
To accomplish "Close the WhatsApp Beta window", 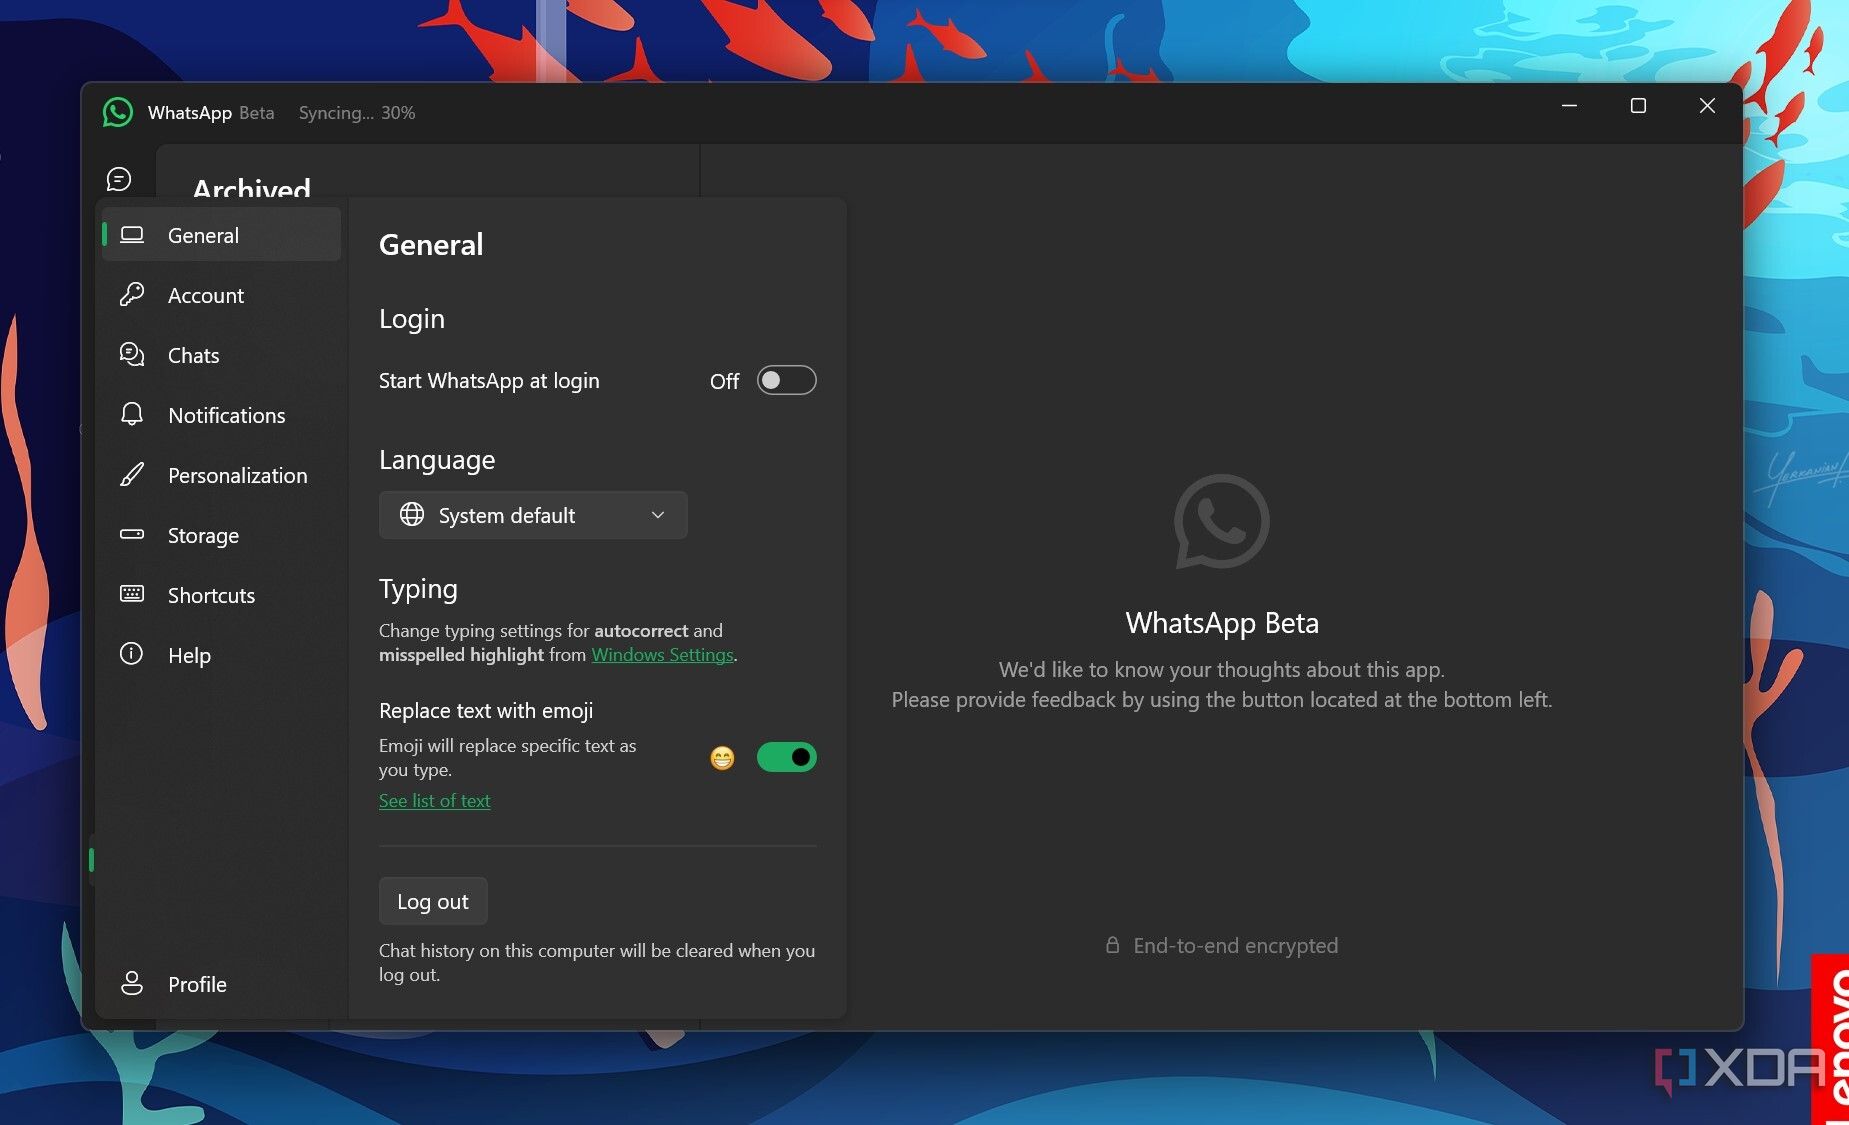I will [x=1707, y=106].
